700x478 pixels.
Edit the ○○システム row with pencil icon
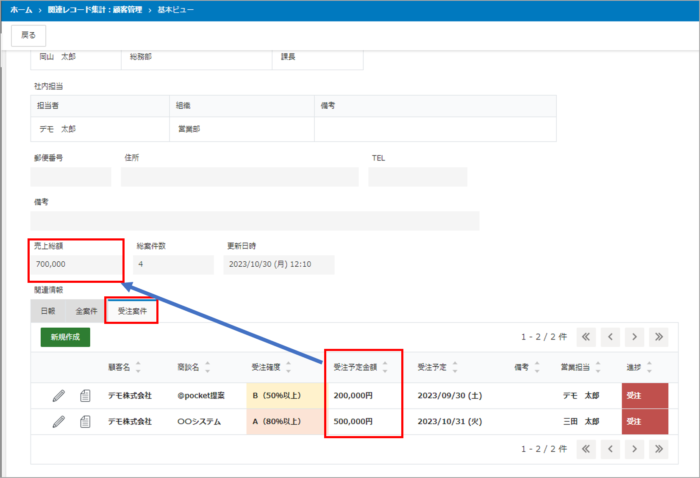point(58,422)
